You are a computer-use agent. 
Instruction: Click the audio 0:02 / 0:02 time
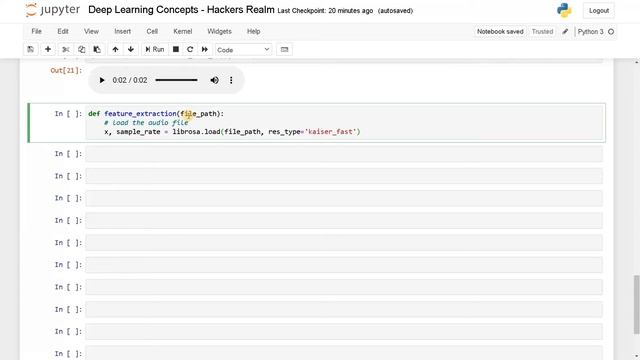(x=130, y=80)
